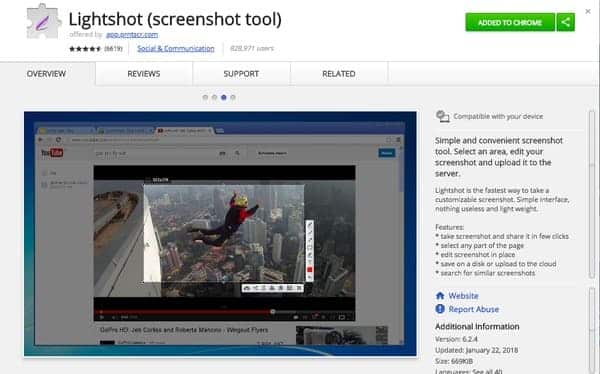Click the Size: 669KiB text
This screenshot has height=374, width=600.
point(454,361)
